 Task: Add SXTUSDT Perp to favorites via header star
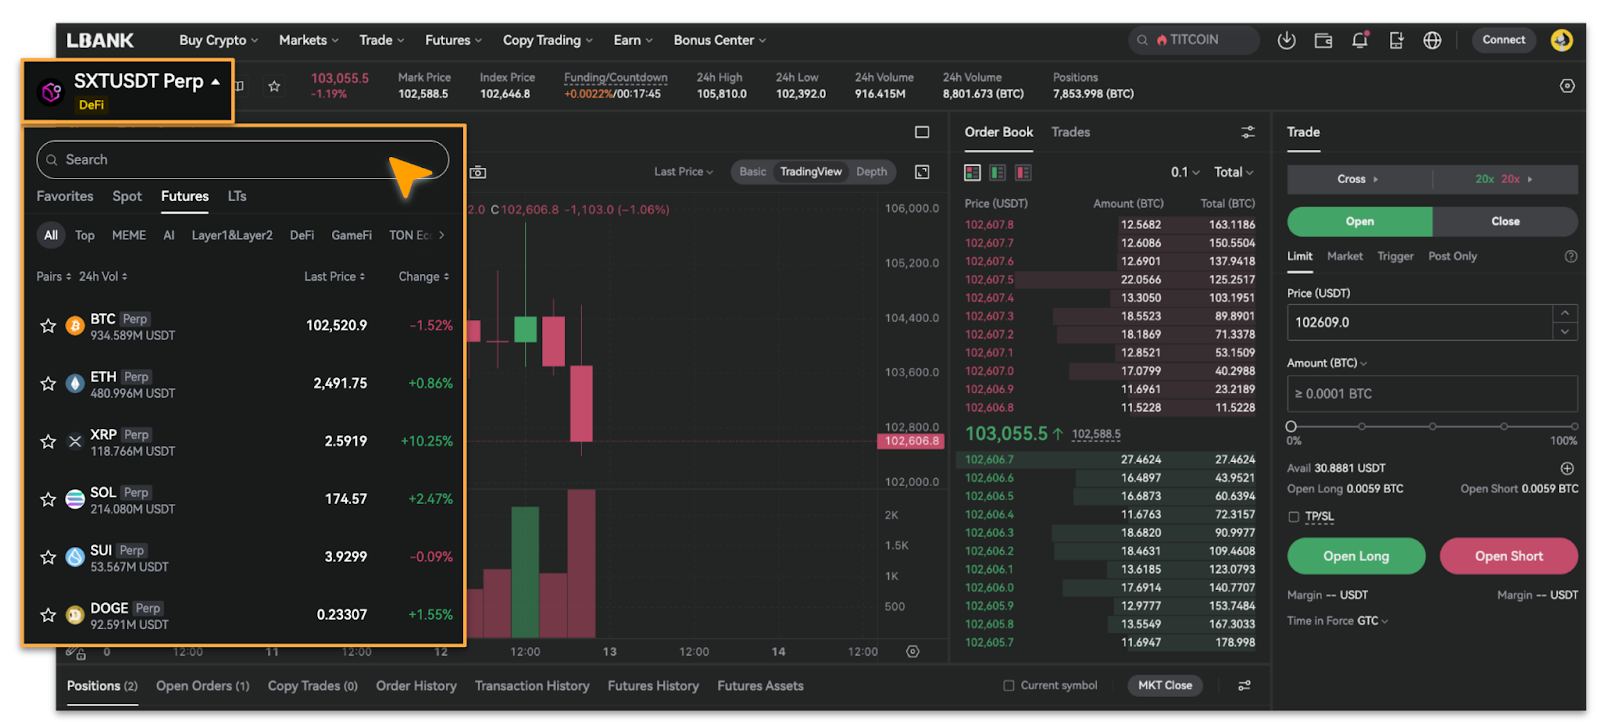pyautogui.click(x=274, y=86)
